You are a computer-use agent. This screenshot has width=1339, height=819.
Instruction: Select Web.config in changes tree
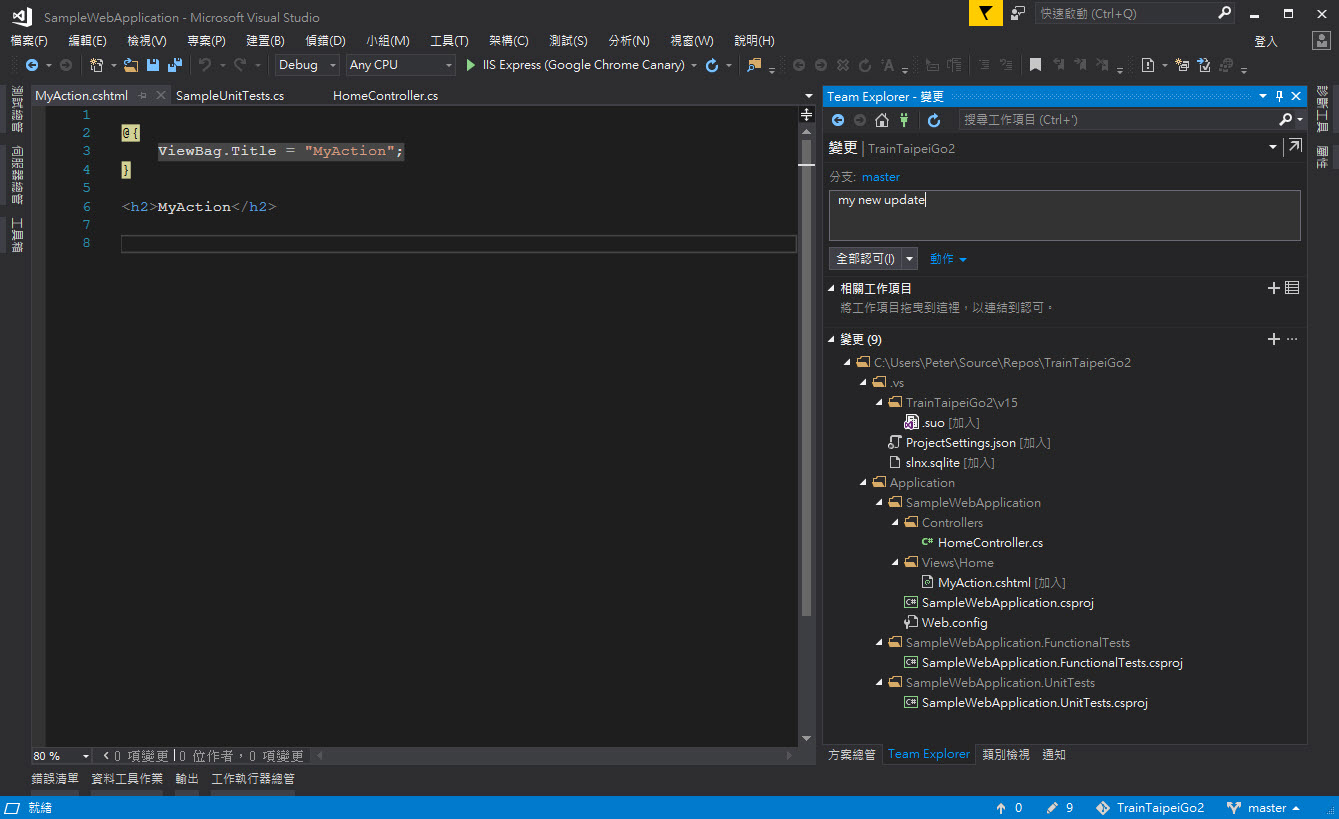[945, 623]
